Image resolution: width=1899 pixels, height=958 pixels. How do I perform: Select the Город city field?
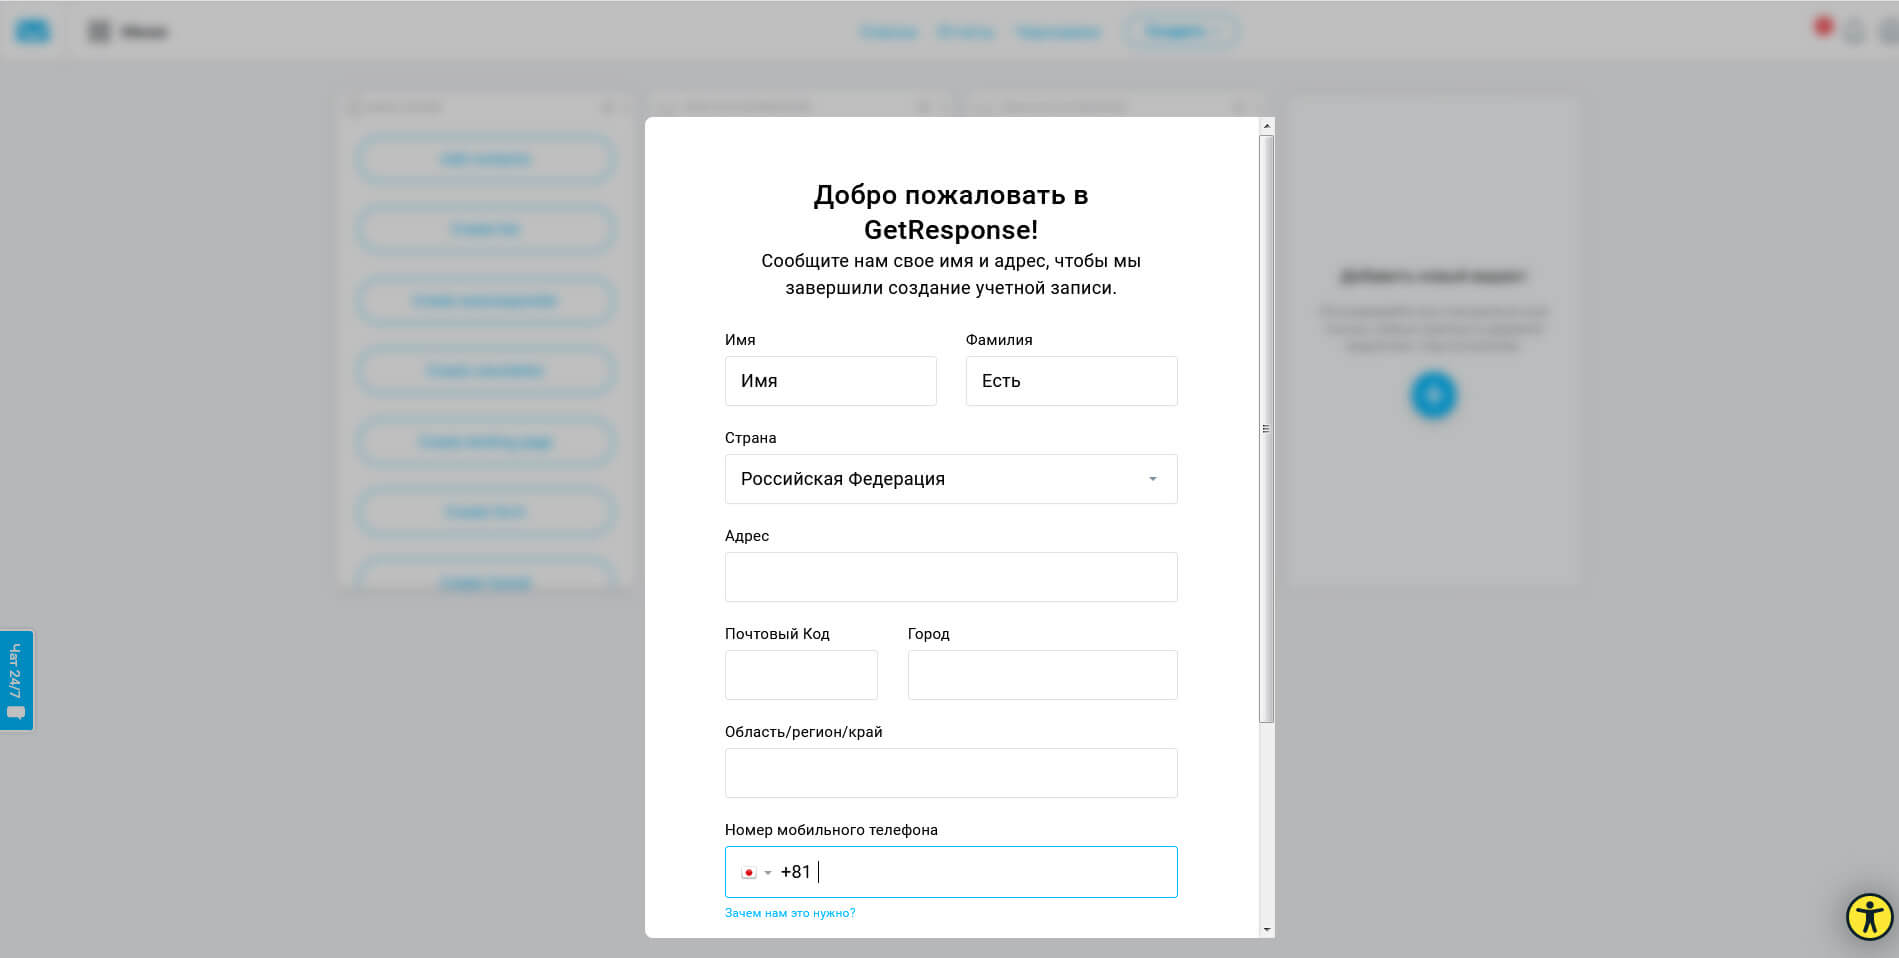[x=1042, y=675]
